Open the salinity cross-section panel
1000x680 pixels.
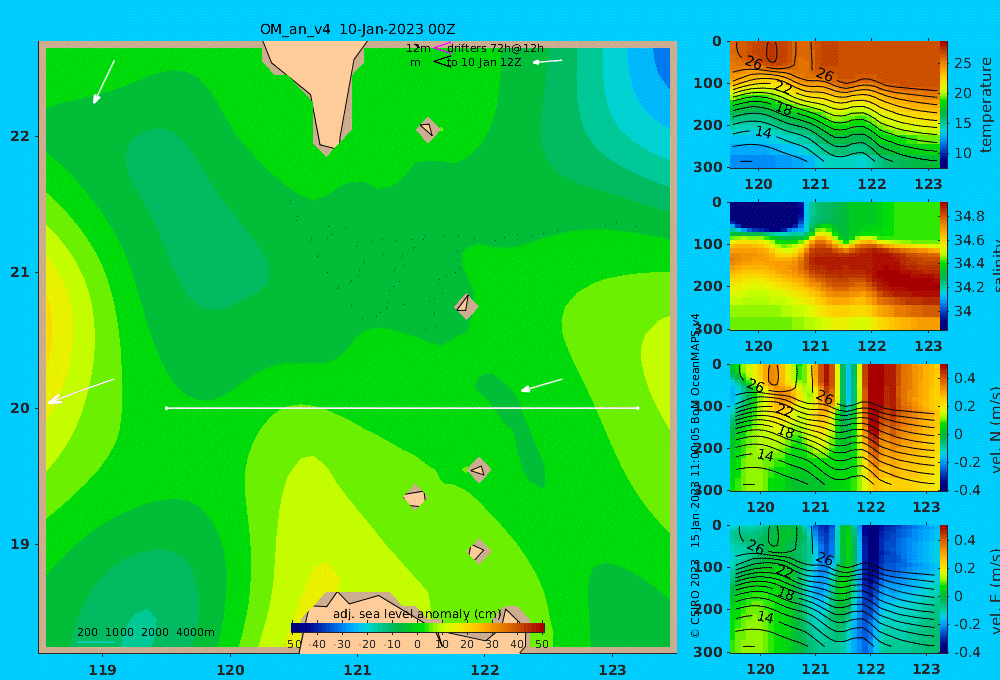pos(834,266)
